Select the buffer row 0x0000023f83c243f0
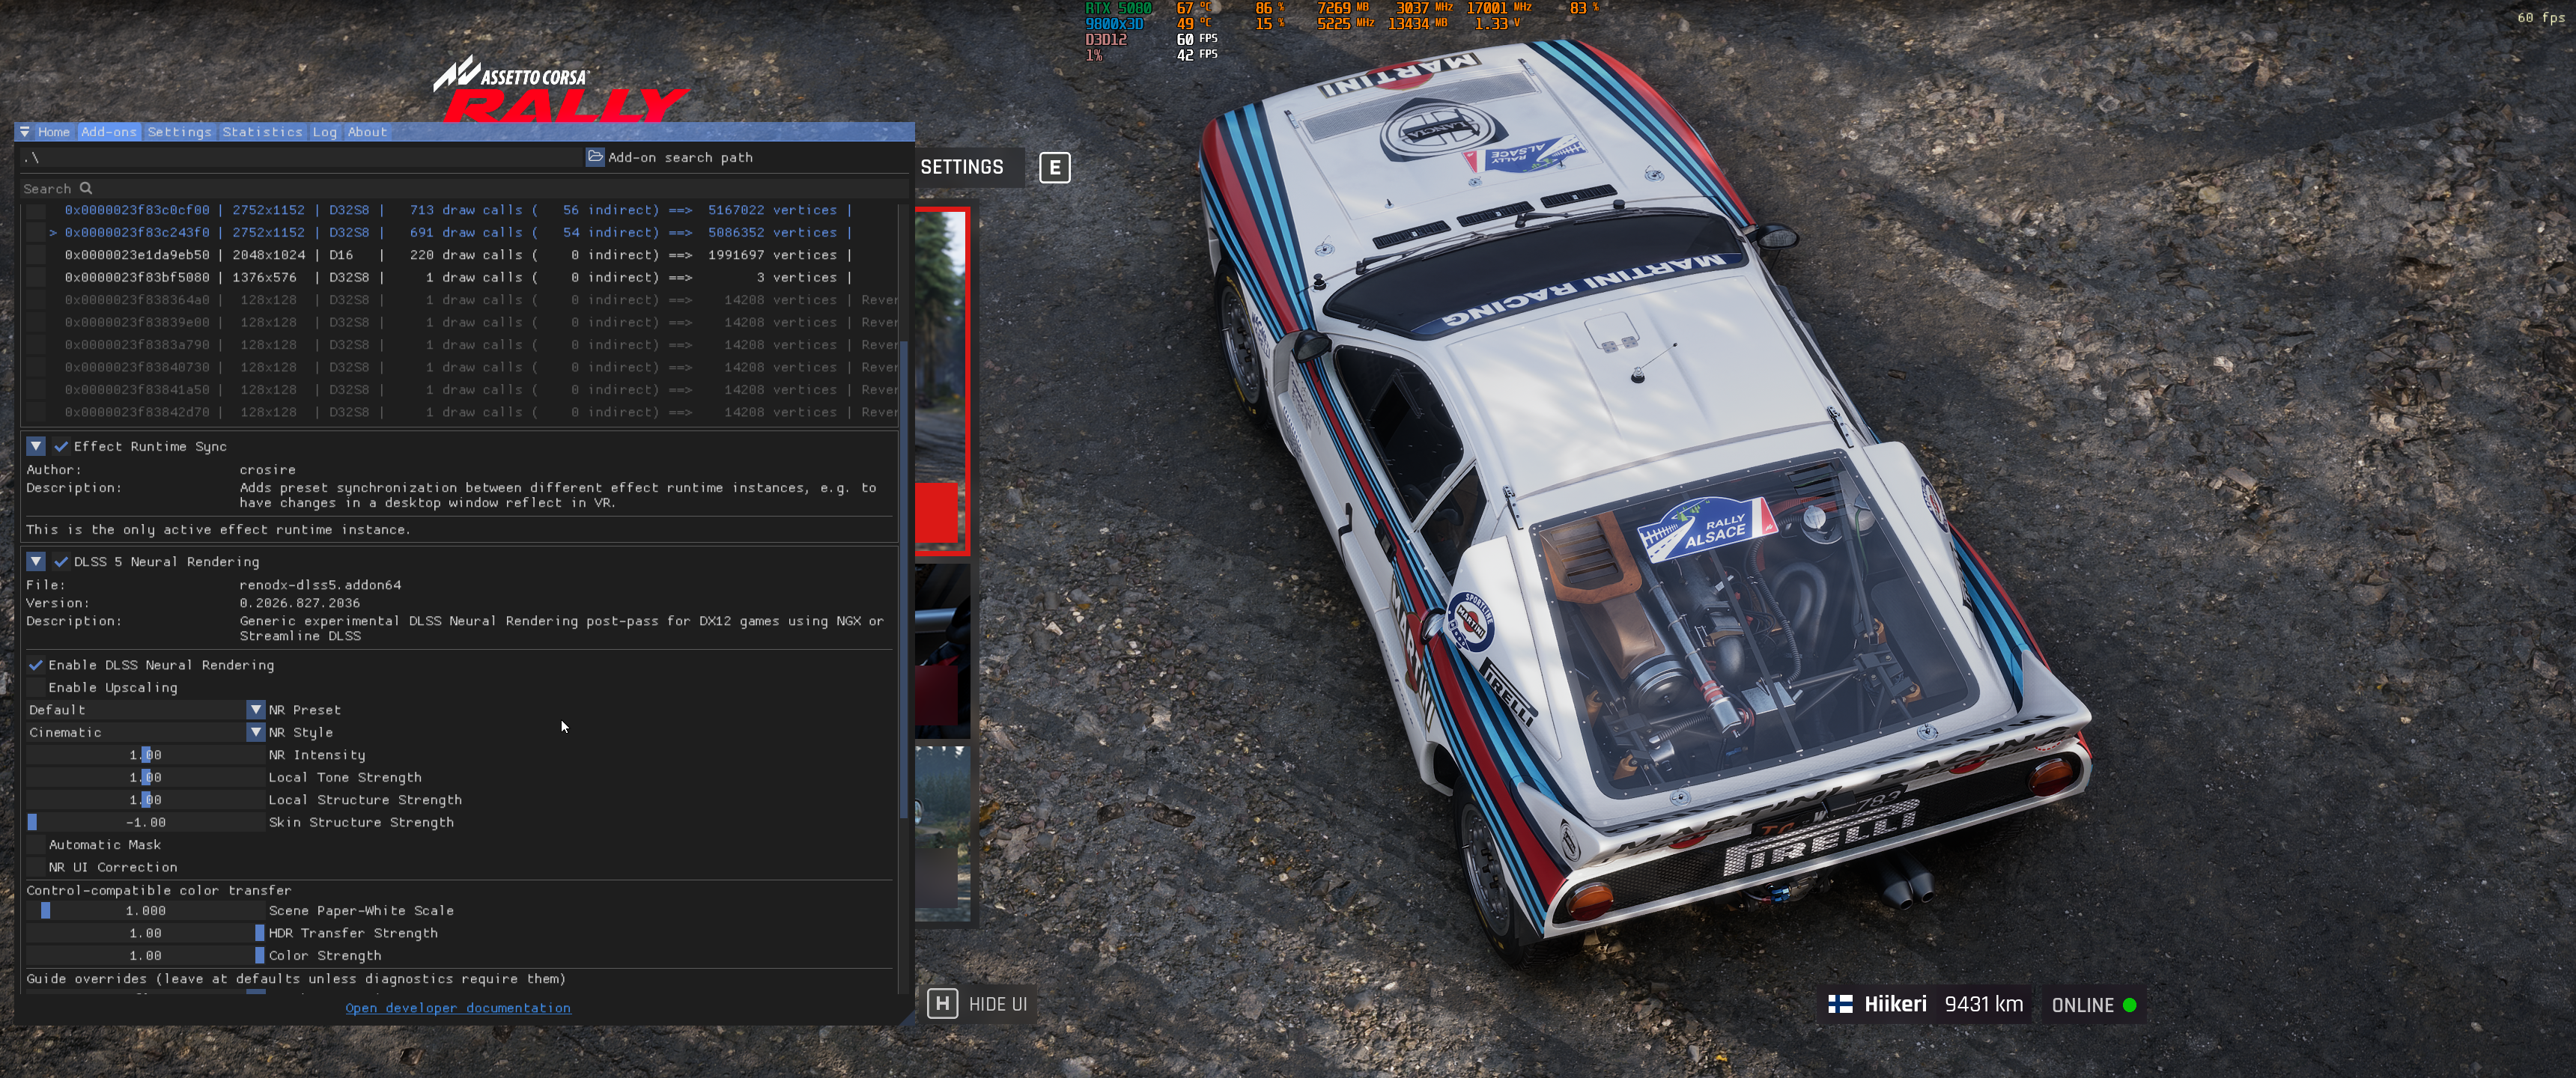Image resolution: width=2576 pixels, height=1078 pixels. coord(458,233)
